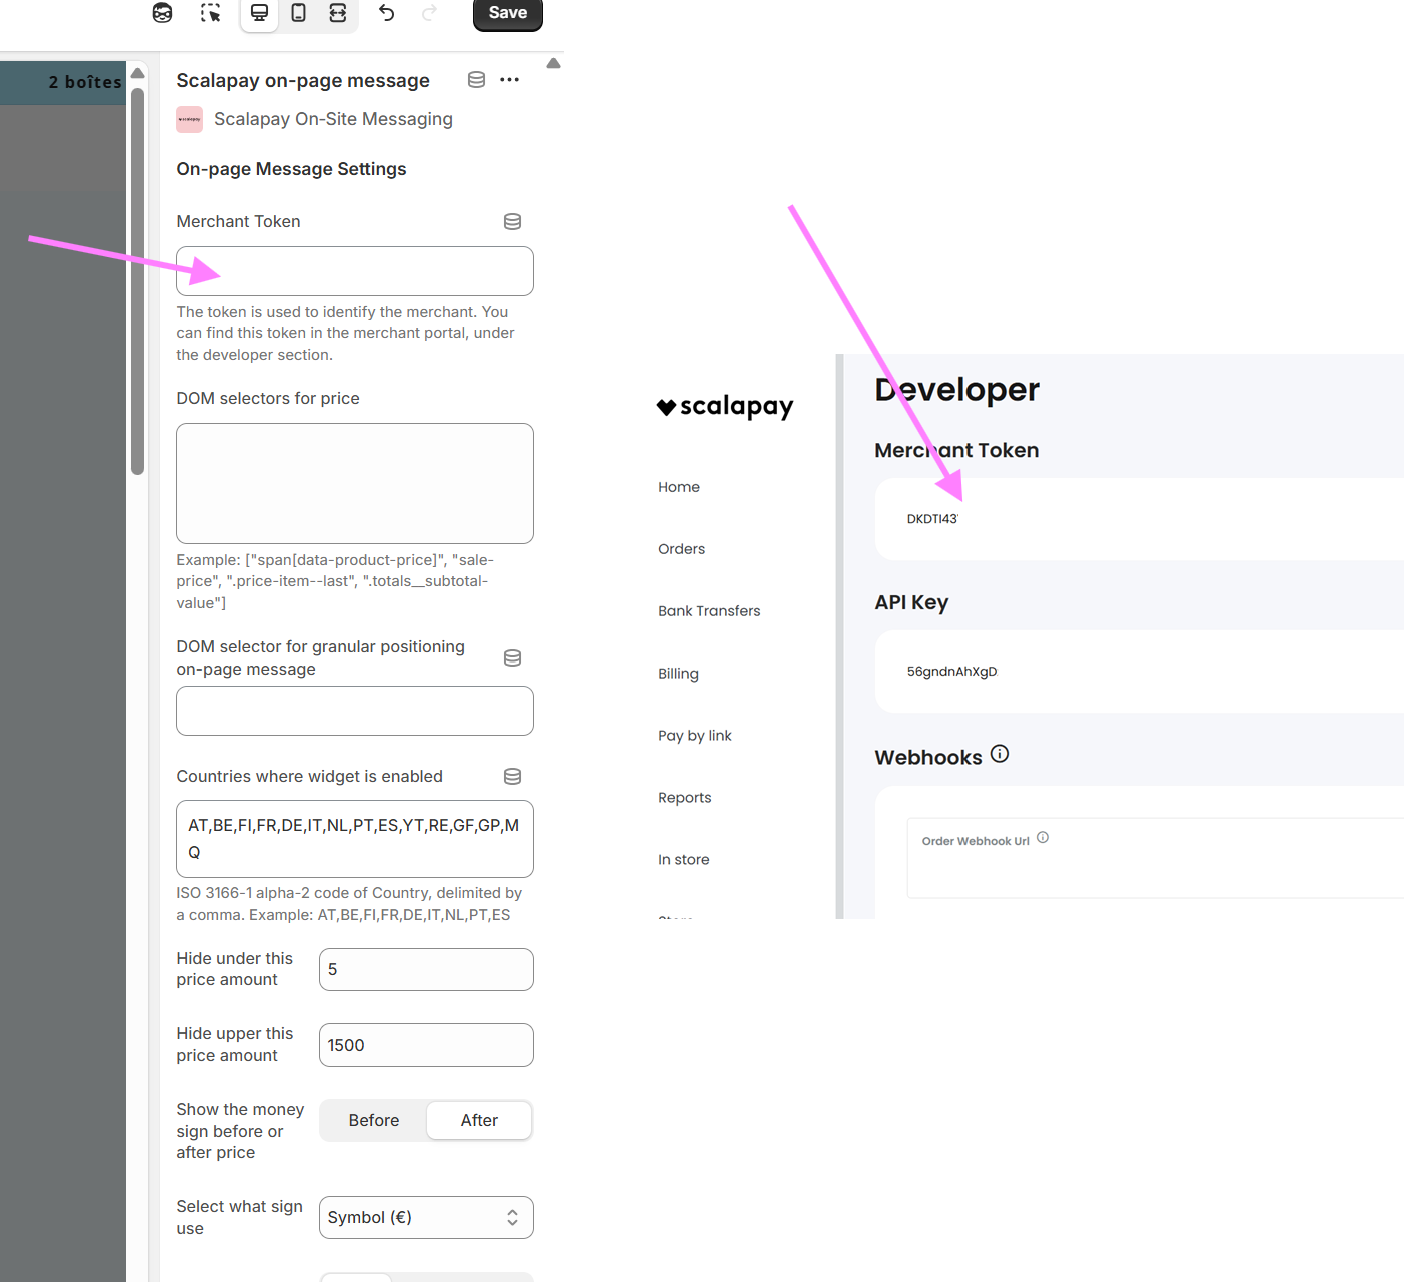Viewport: 1404px width, 1282px height.
Task: Open Pay by link in portal sidebar
Action: click(x=695, y=736)
